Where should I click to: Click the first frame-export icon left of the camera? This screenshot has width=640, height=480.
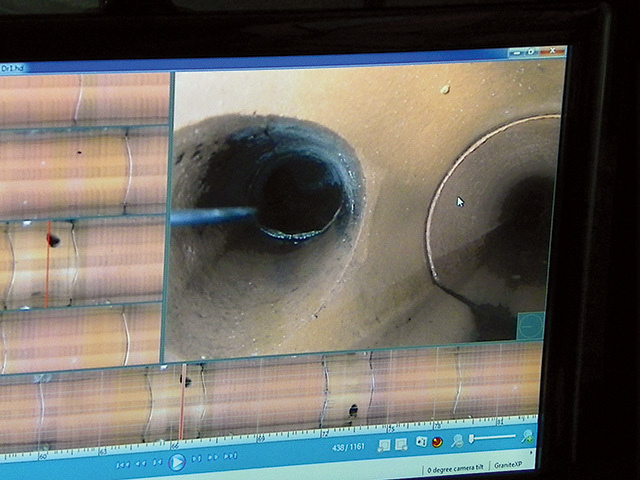[x=384, y=444]
